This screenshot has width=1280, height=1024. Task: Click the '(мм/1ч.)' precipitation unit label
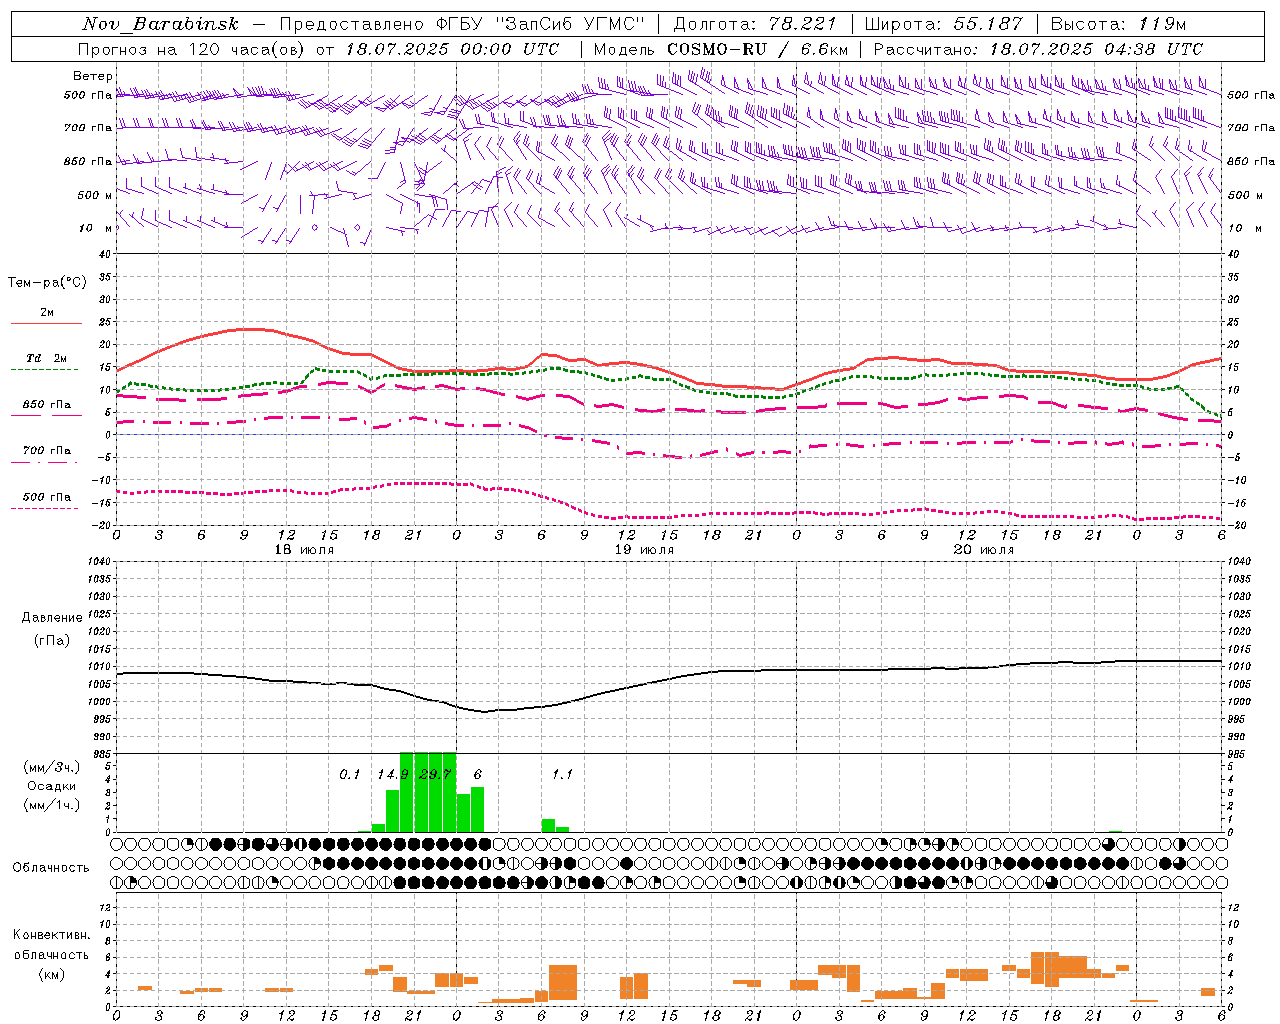pos(52,805)
